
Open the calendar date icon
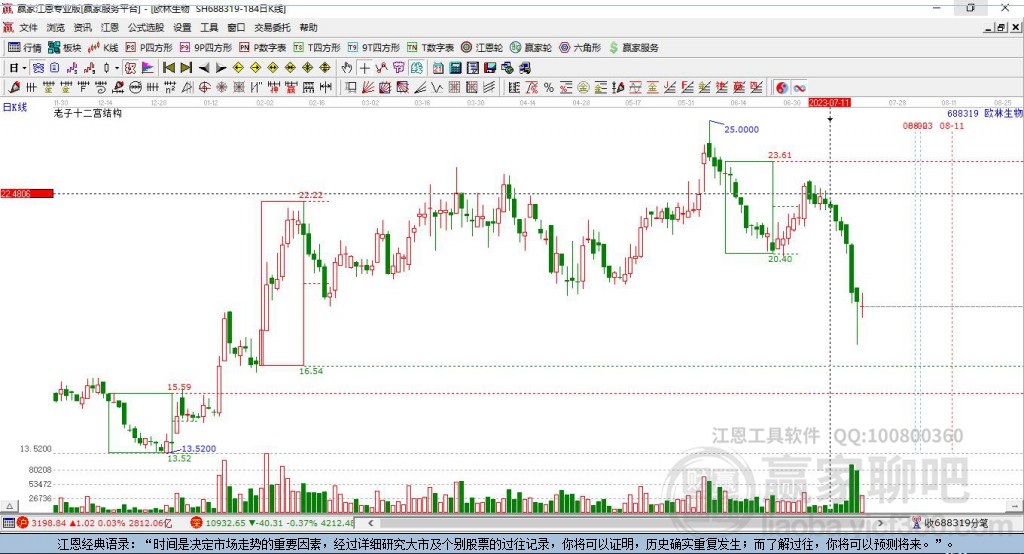(x=438, y=68)
